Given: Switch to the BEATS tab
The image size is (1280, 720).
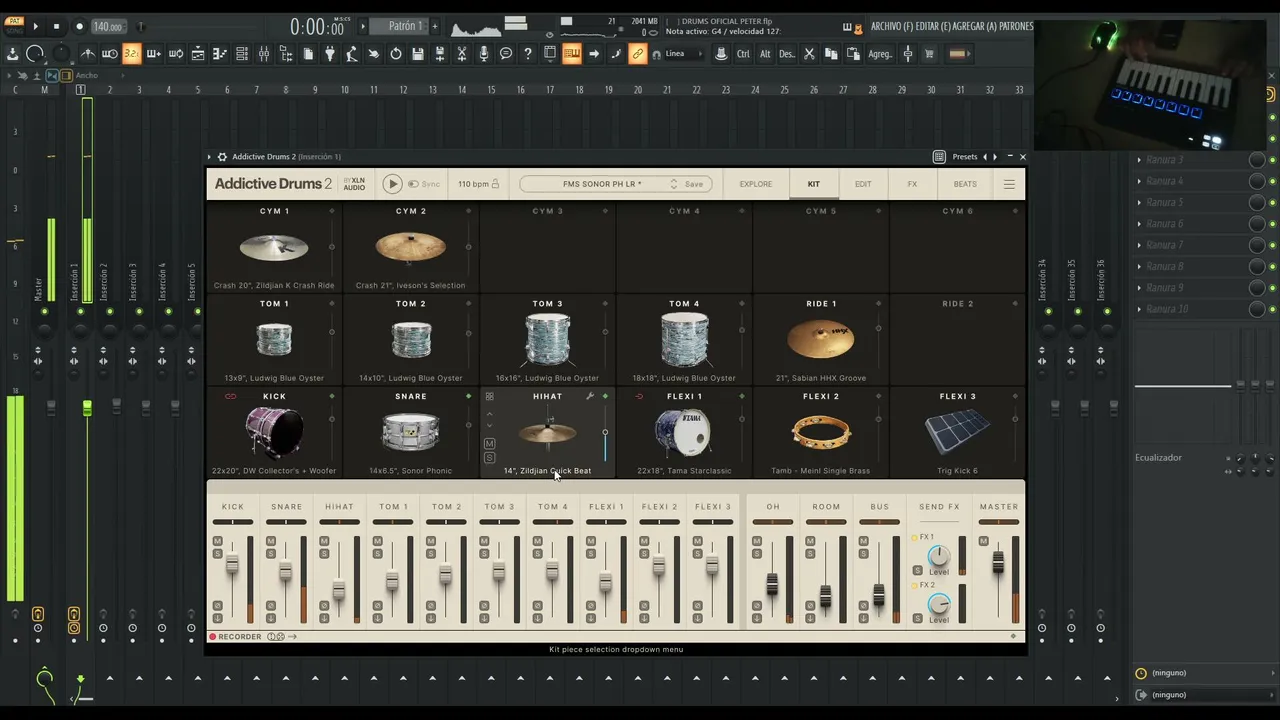Looking at the screenshot, I should point(965,184).
